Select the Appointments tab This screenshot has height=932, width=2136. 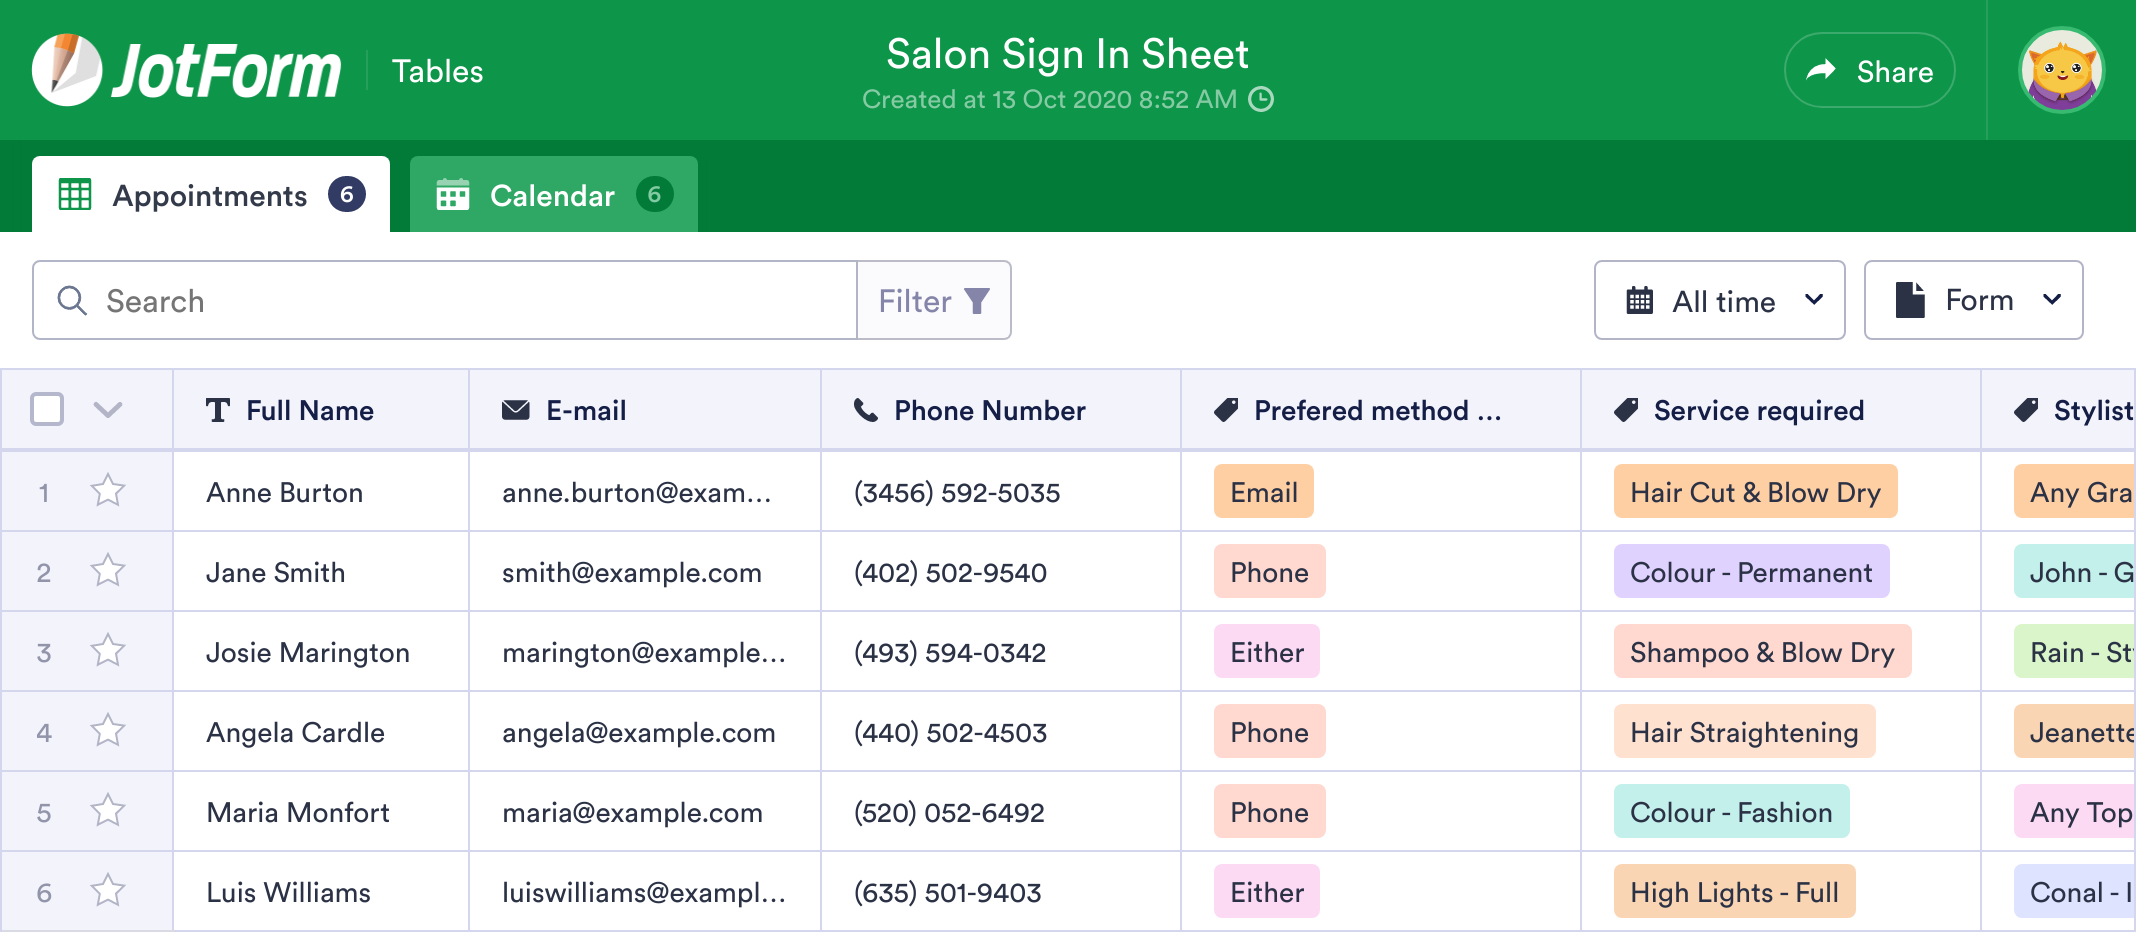pos(210,194)
